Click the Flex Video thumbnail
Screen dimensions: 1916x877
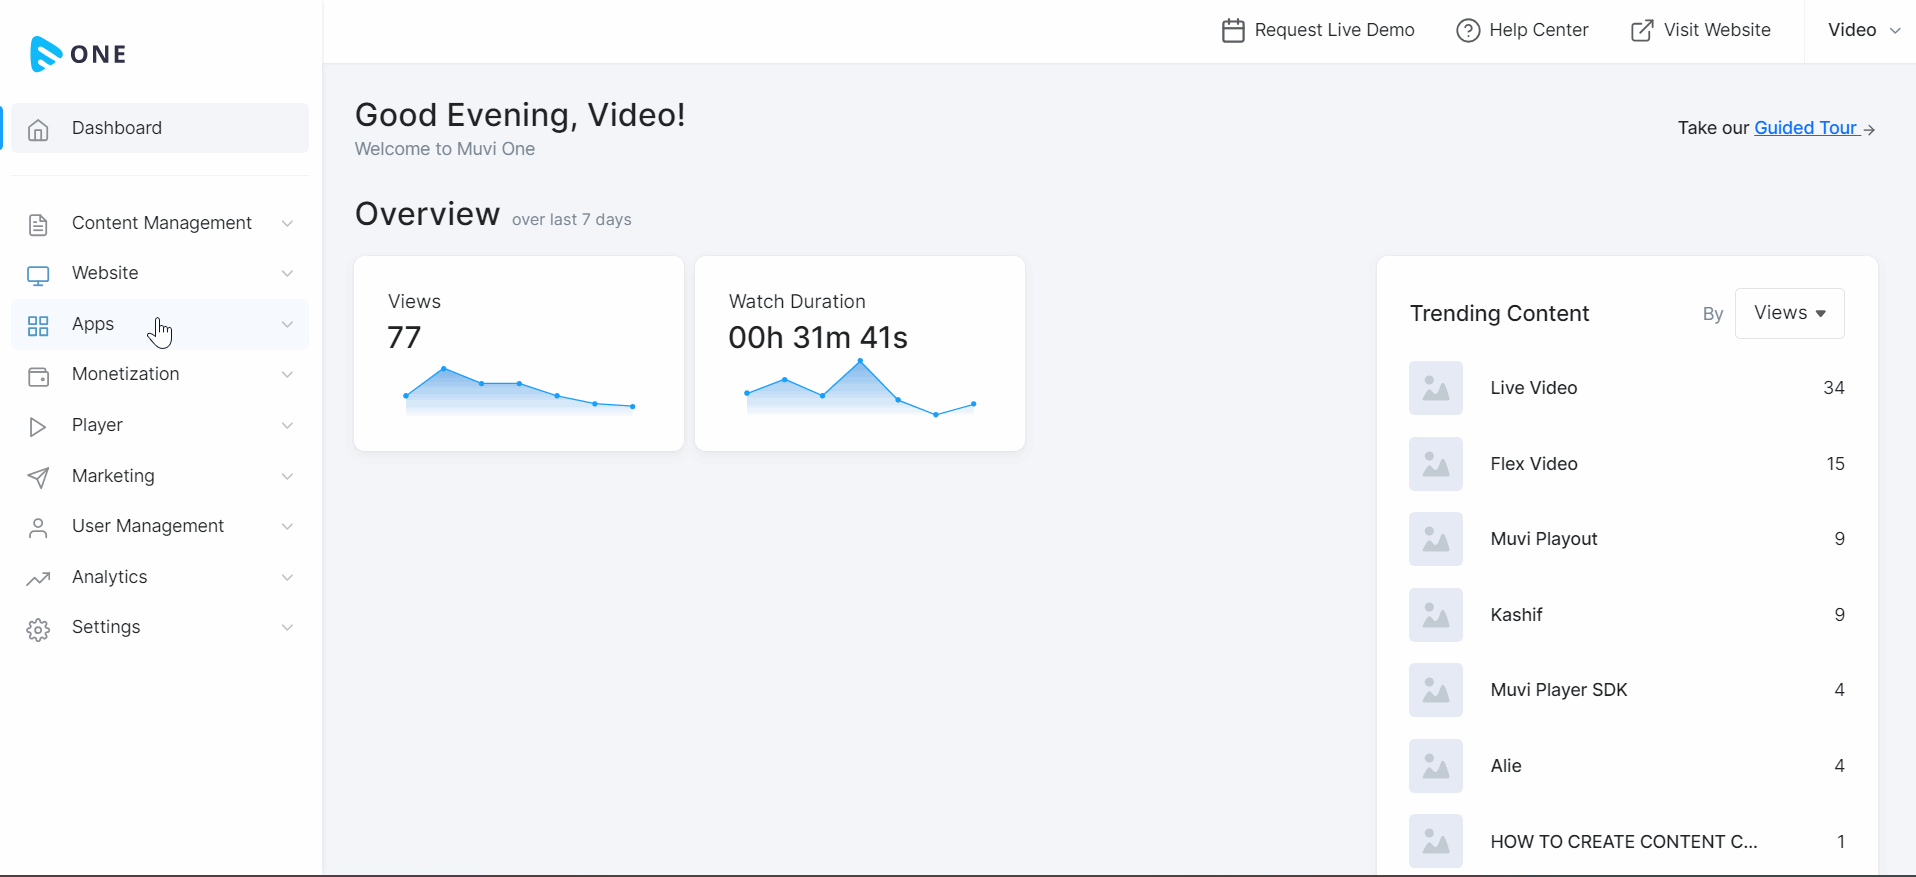click(1436, 464)
